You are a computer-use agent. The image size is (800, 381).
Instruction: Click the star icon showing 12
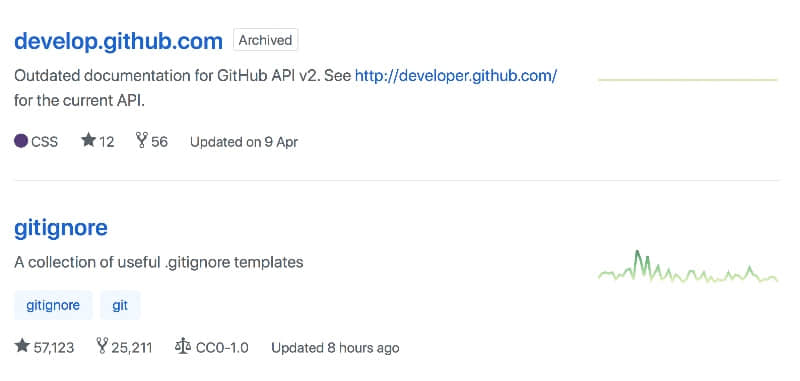point(89,140)
